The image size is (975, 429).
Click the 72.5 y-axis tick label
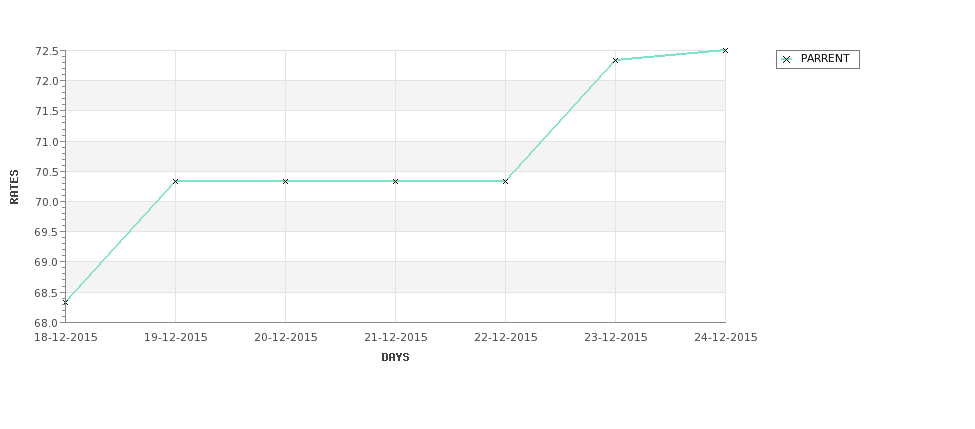pos(47,51)
